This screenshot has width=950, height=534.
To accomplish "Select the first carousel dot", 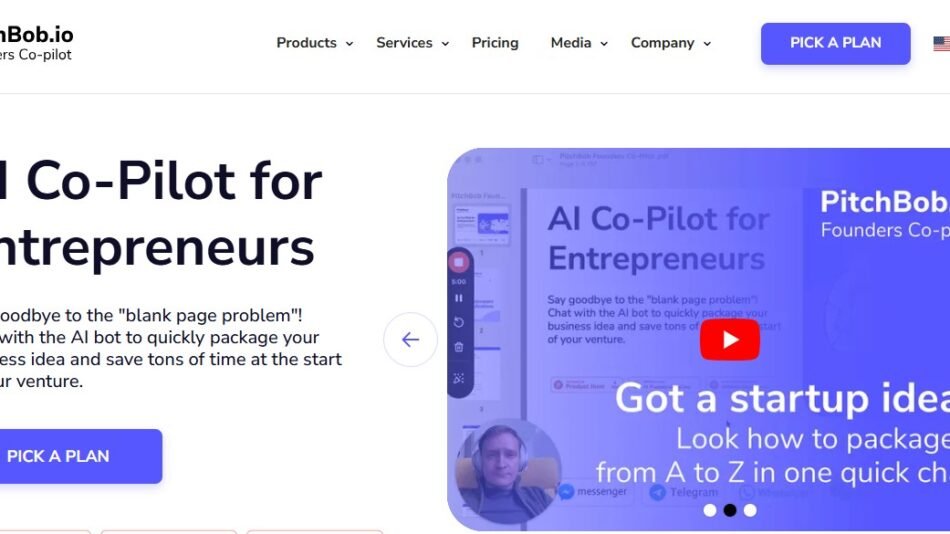I will pyautogui.click(x=709, y=510).
